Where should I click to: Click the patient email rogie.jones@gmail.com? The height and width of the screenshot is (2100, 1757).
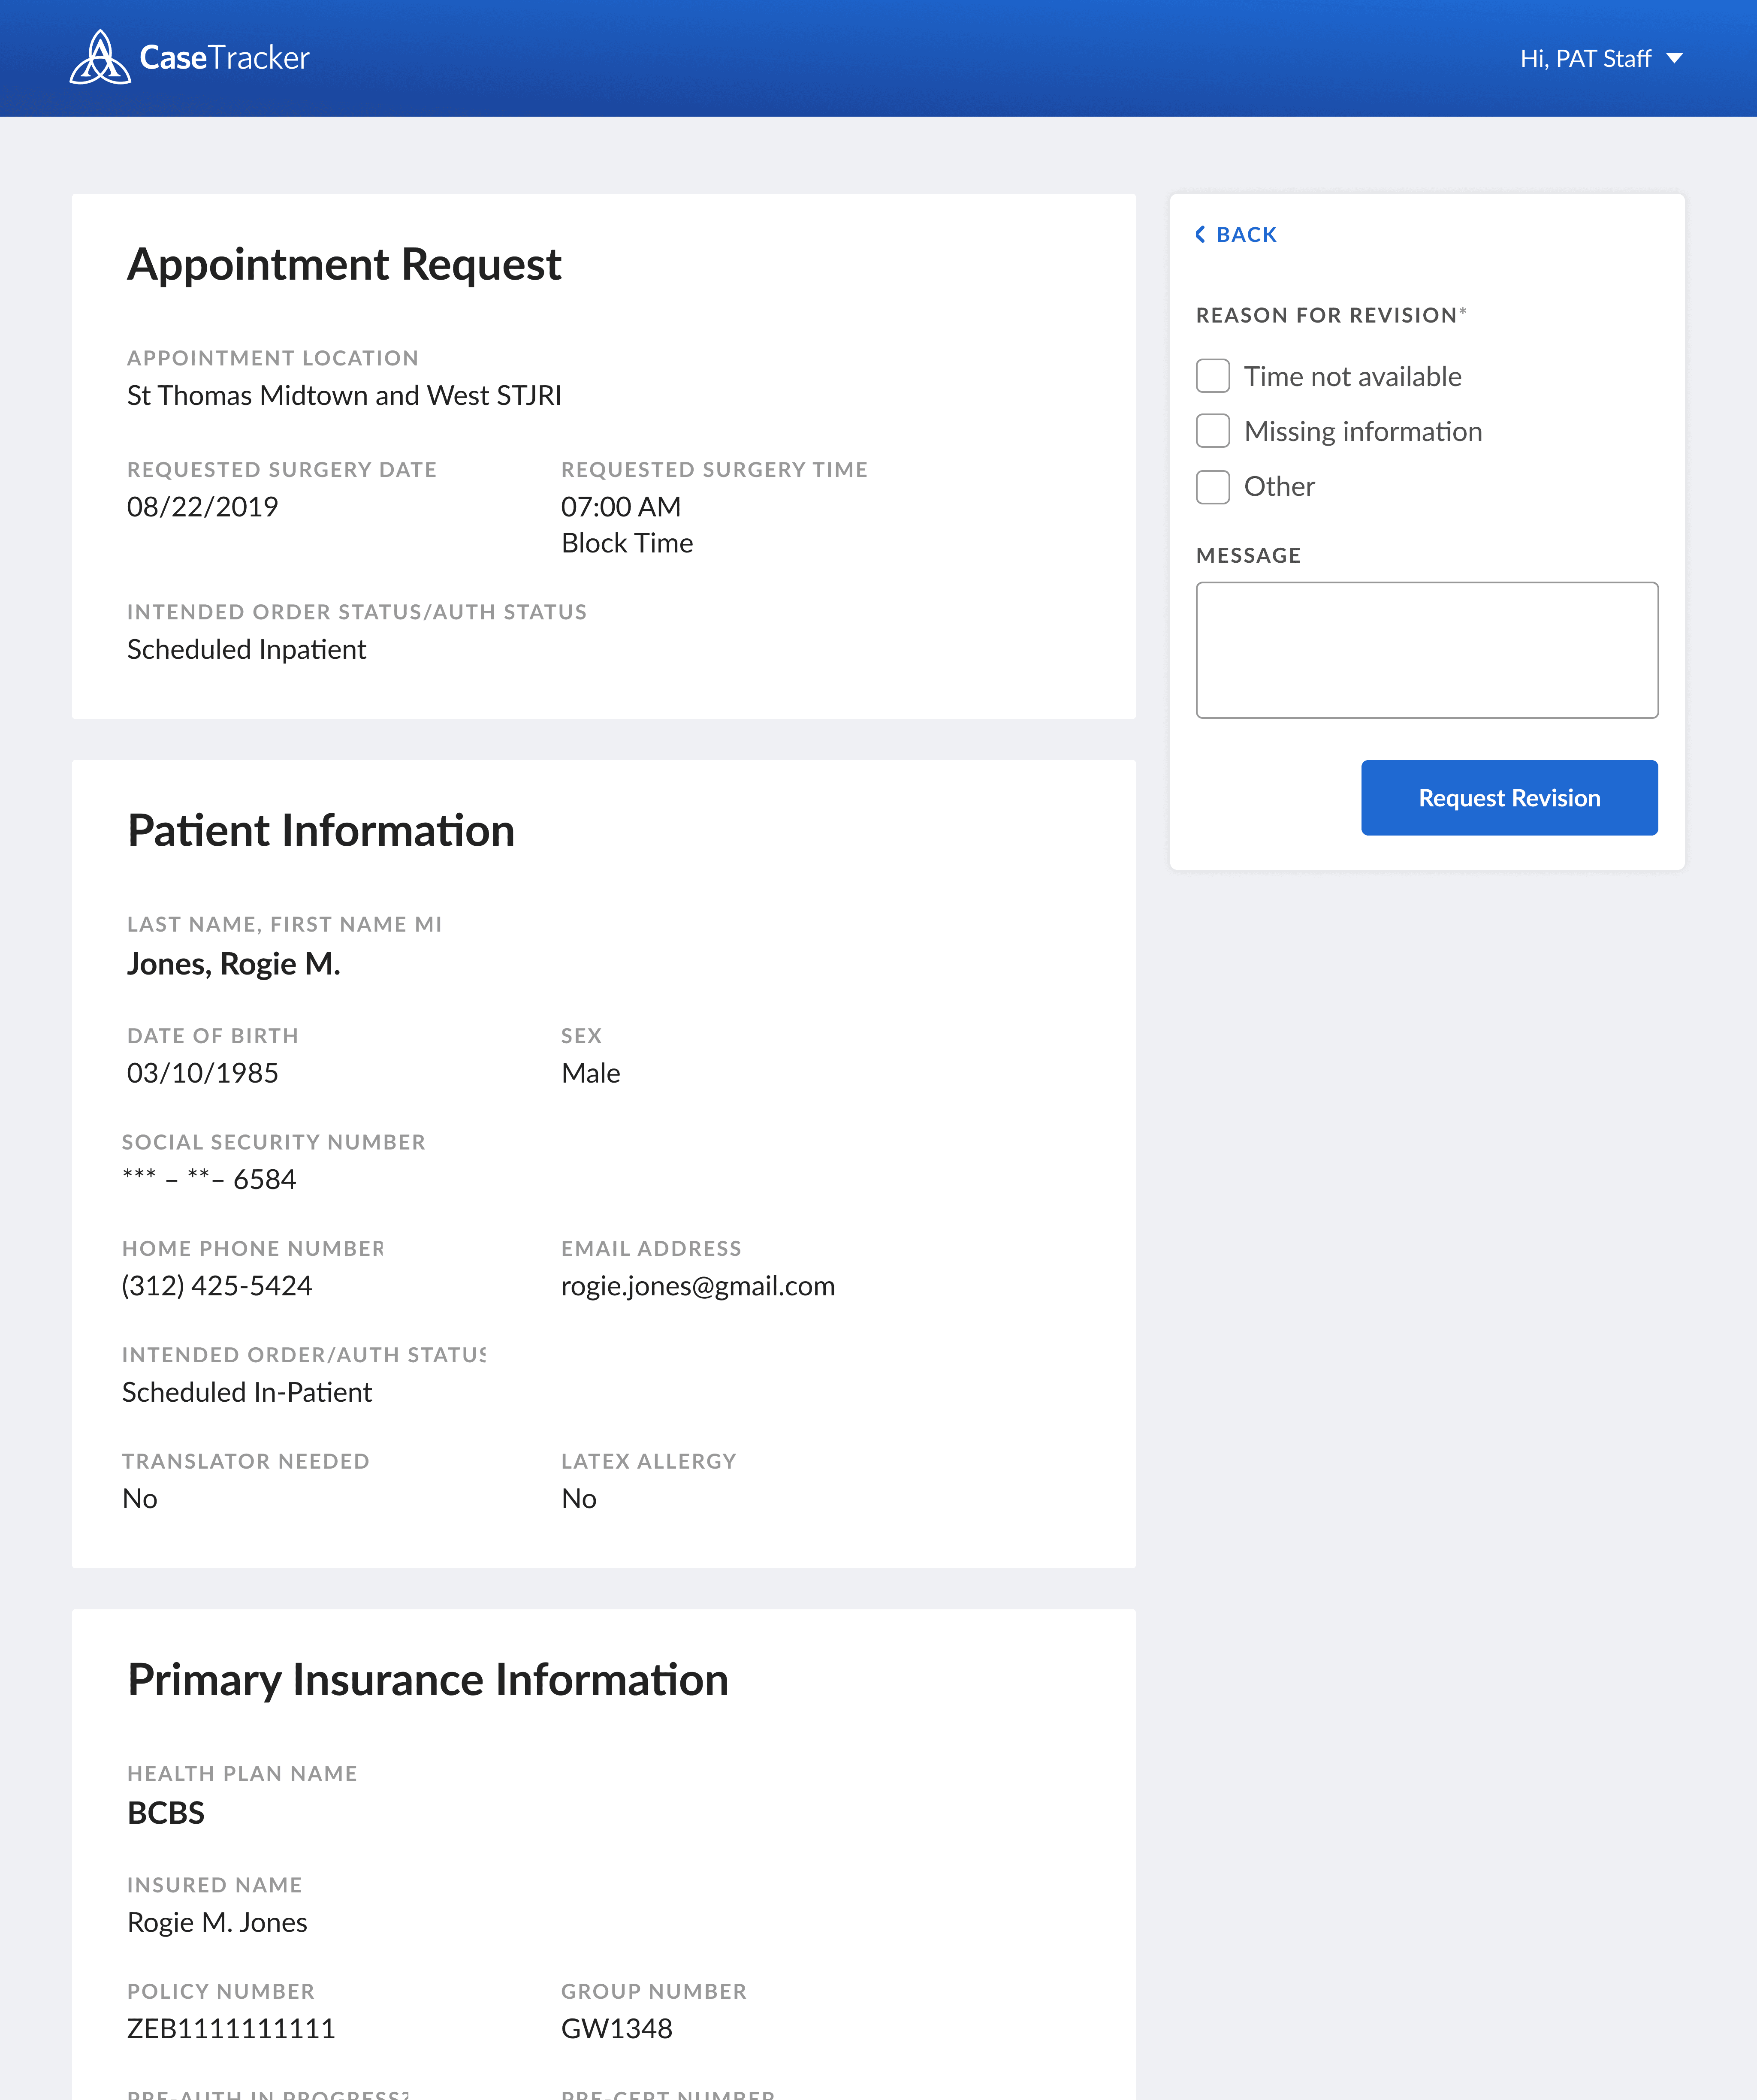point(697,1286)
